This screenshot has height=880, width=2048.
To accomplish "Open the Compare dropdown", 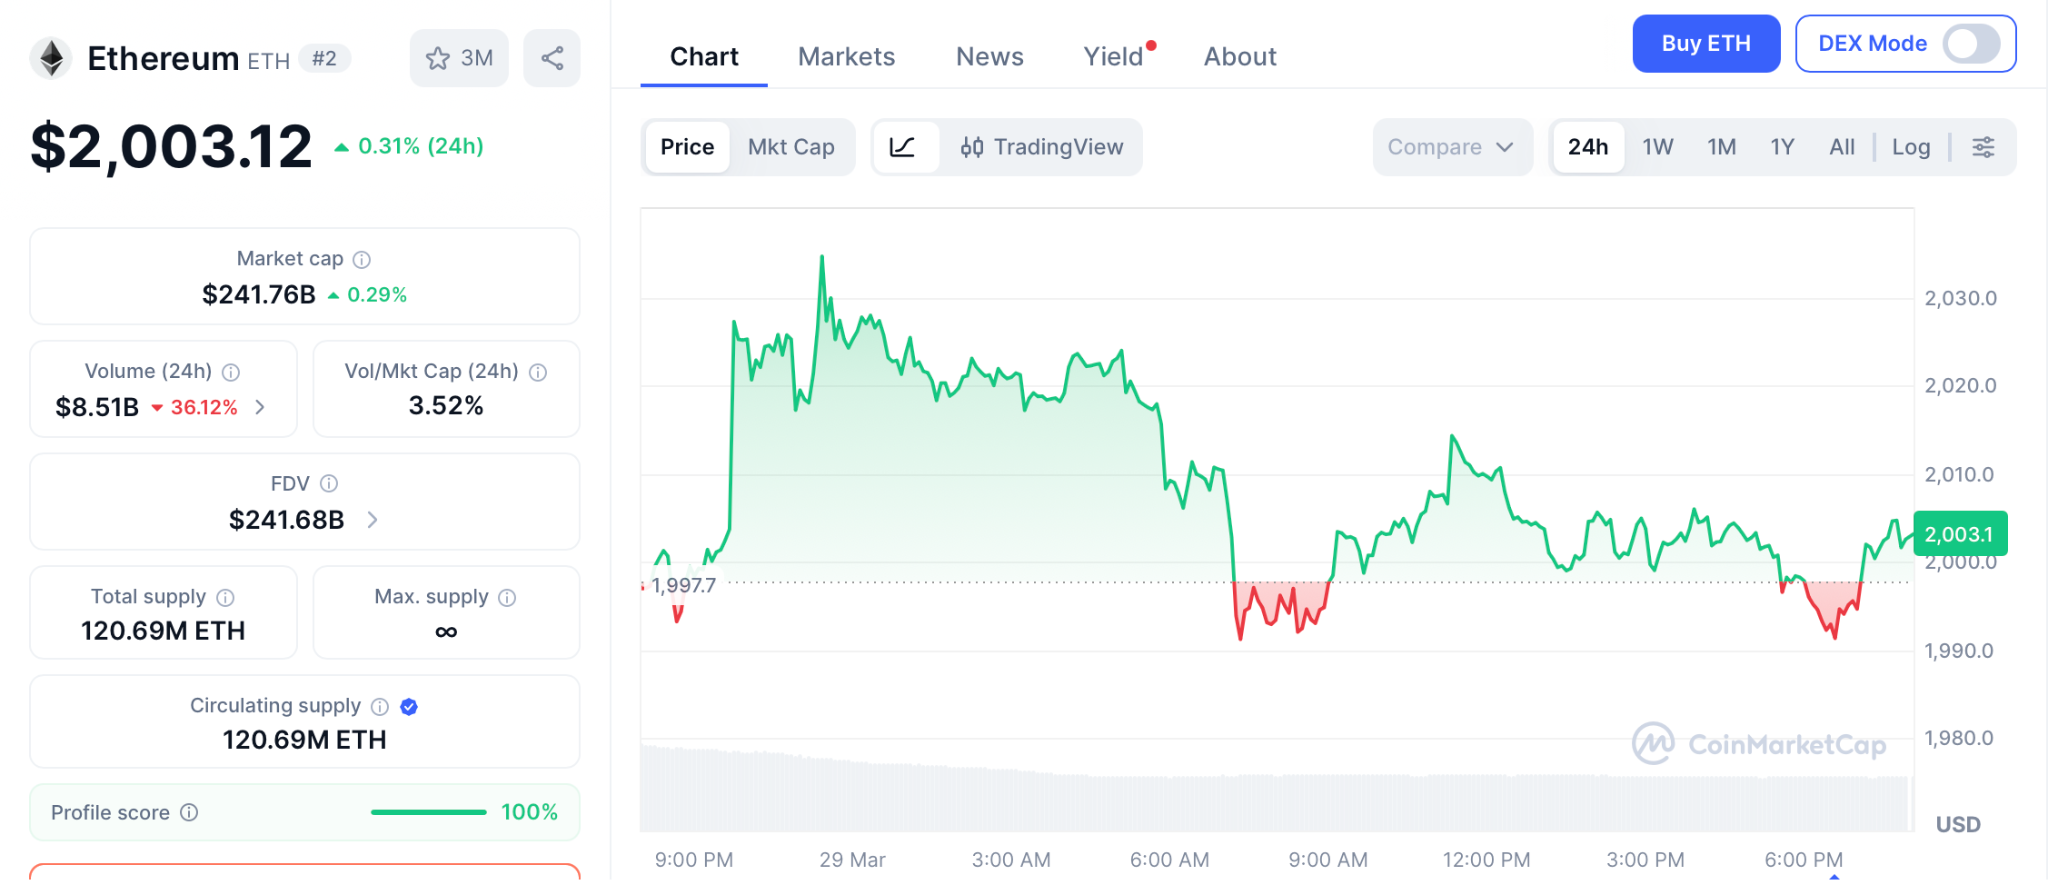I will pyautogui.click(x=1450, y=147).
